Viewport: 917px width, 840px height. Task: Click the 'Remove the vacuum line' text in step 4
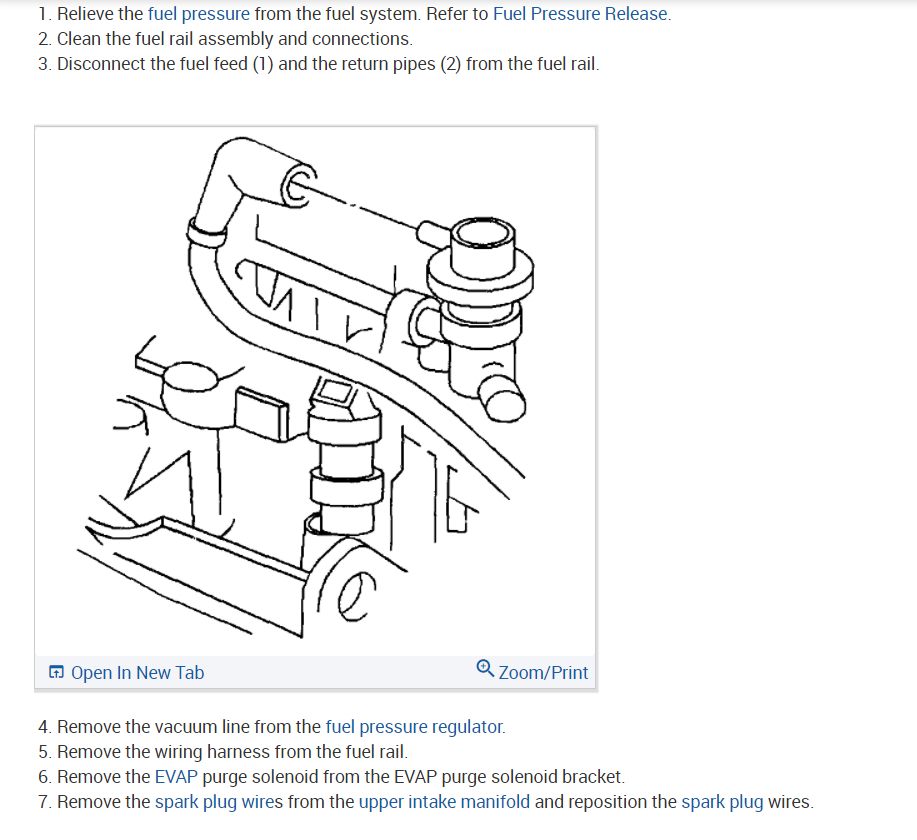click(154, 727)
